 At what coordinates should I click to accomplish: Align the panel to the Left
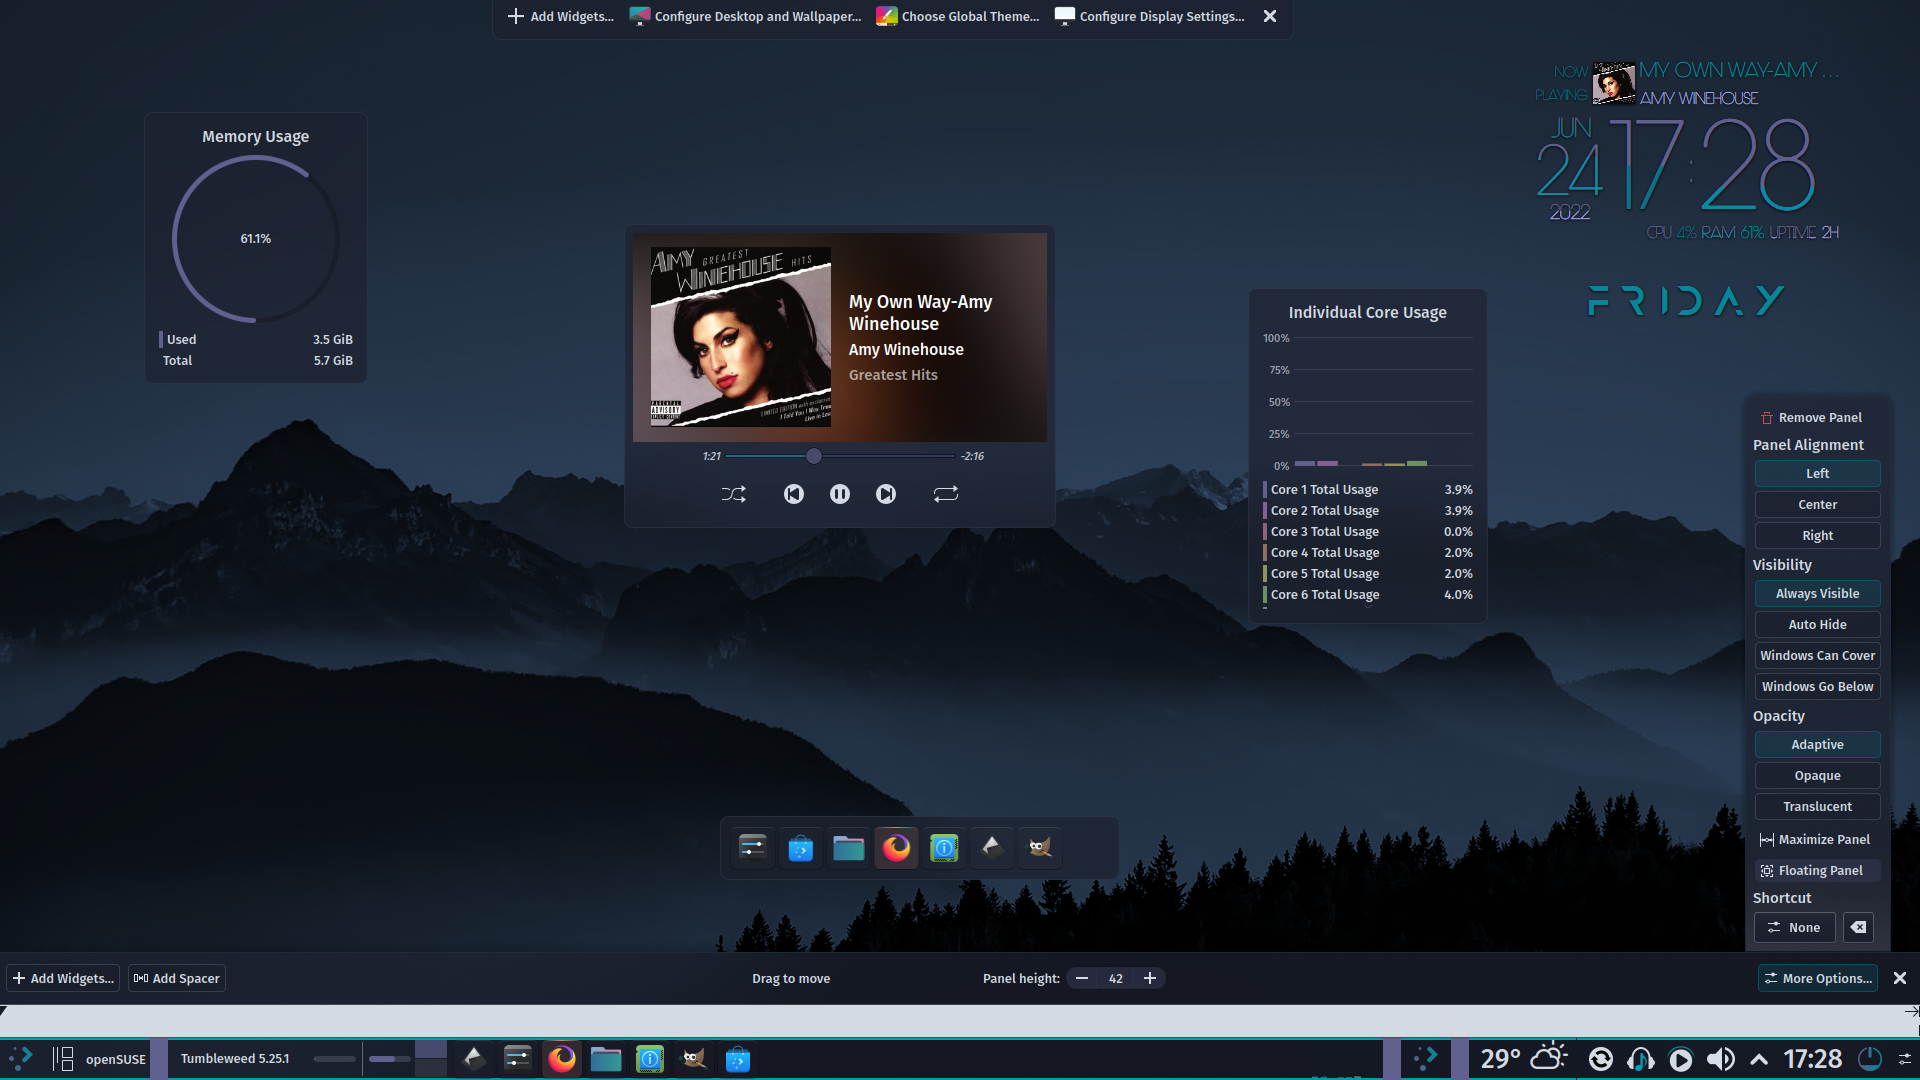1817,474
